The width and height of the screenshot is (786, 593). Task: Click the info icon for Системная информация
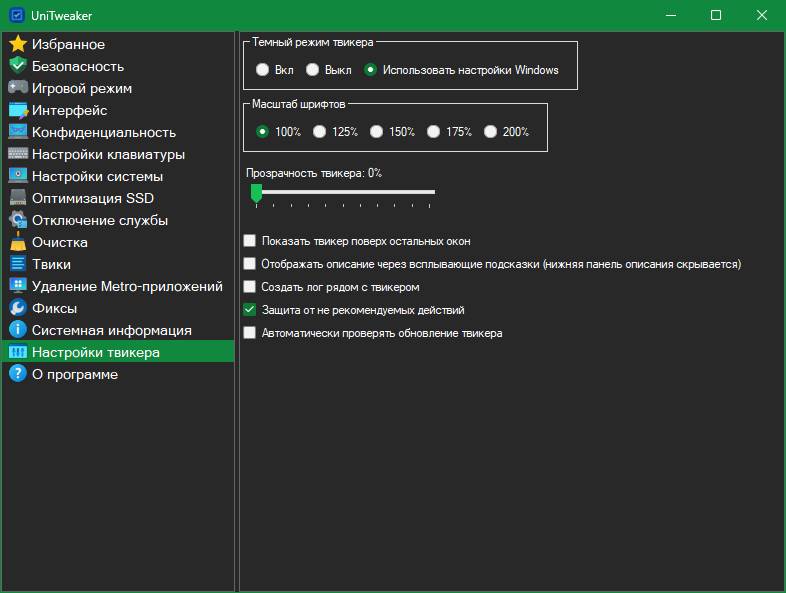tap(17, 330)
